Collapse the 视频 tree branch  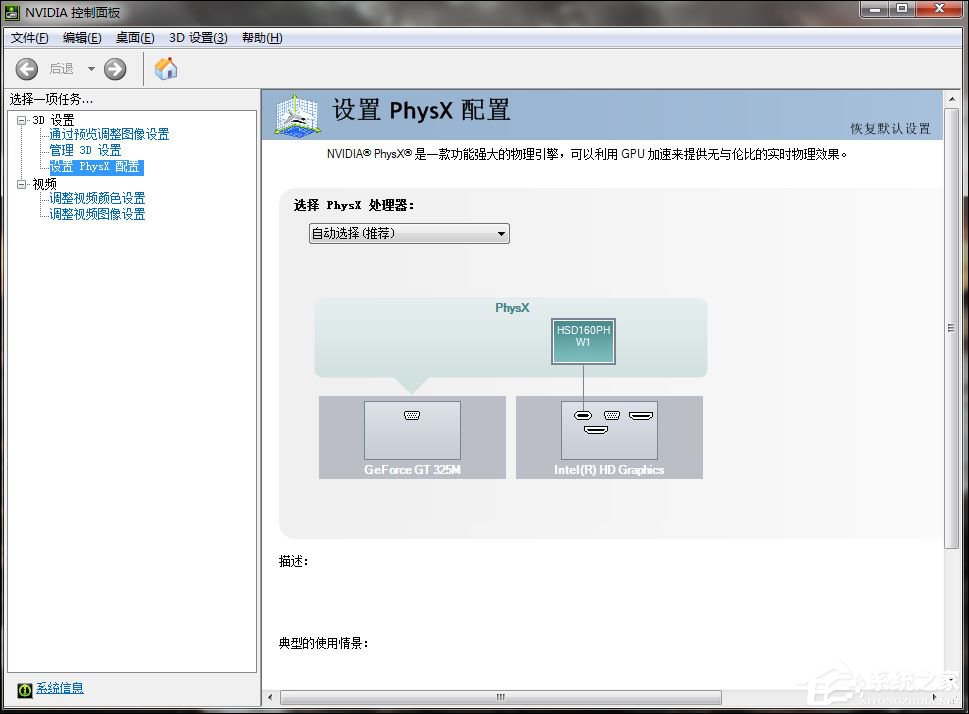tap(21, 183)
